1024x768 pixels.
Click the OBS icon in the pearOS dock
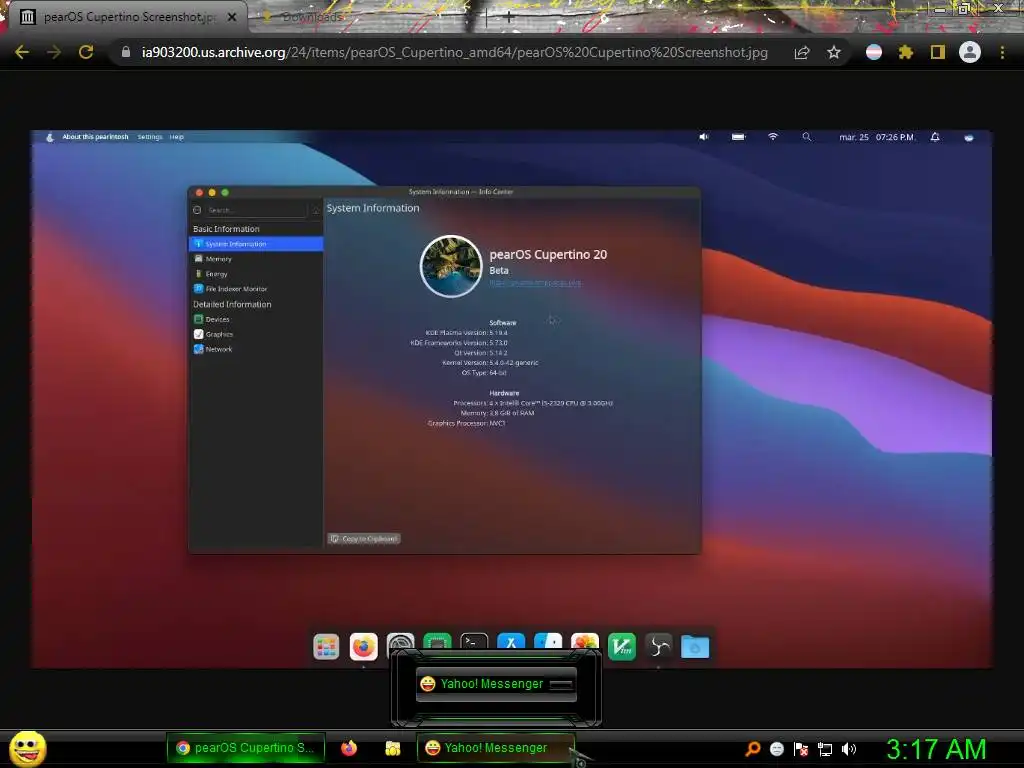[658, 647]
